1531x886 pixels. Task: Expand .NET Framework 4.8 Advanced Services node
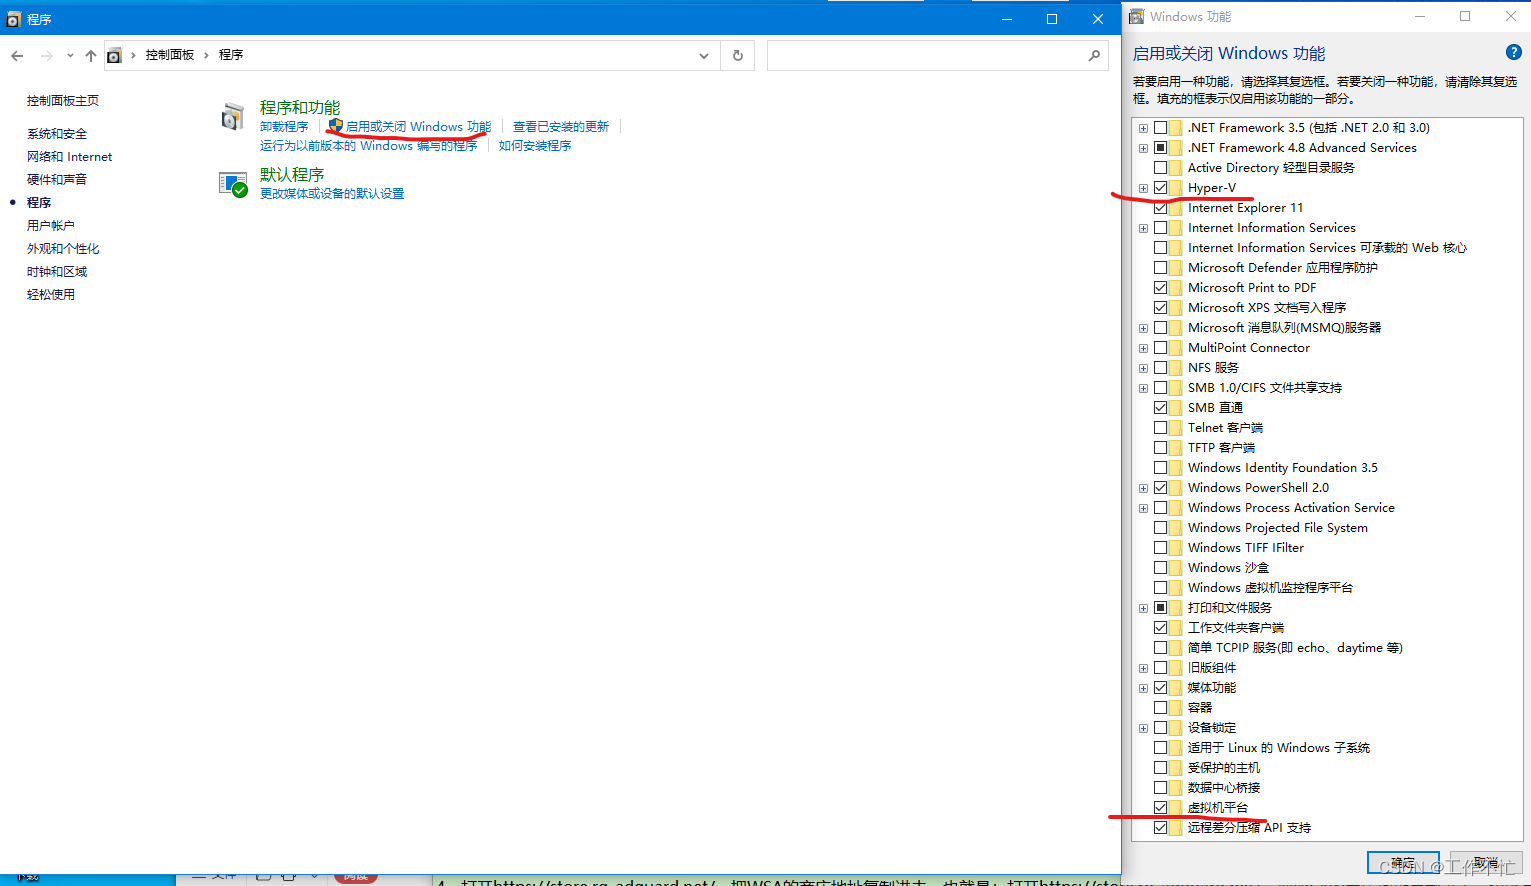1143,148
